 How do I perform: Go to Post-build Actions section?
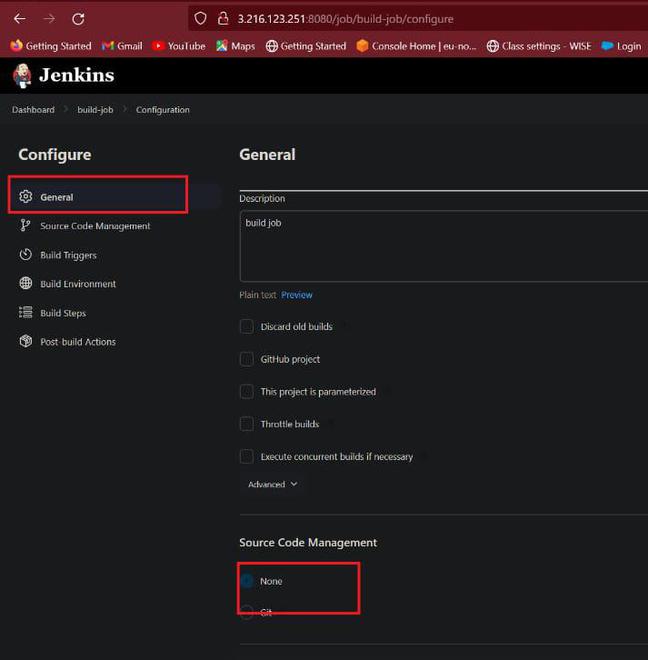click(78, 342)
